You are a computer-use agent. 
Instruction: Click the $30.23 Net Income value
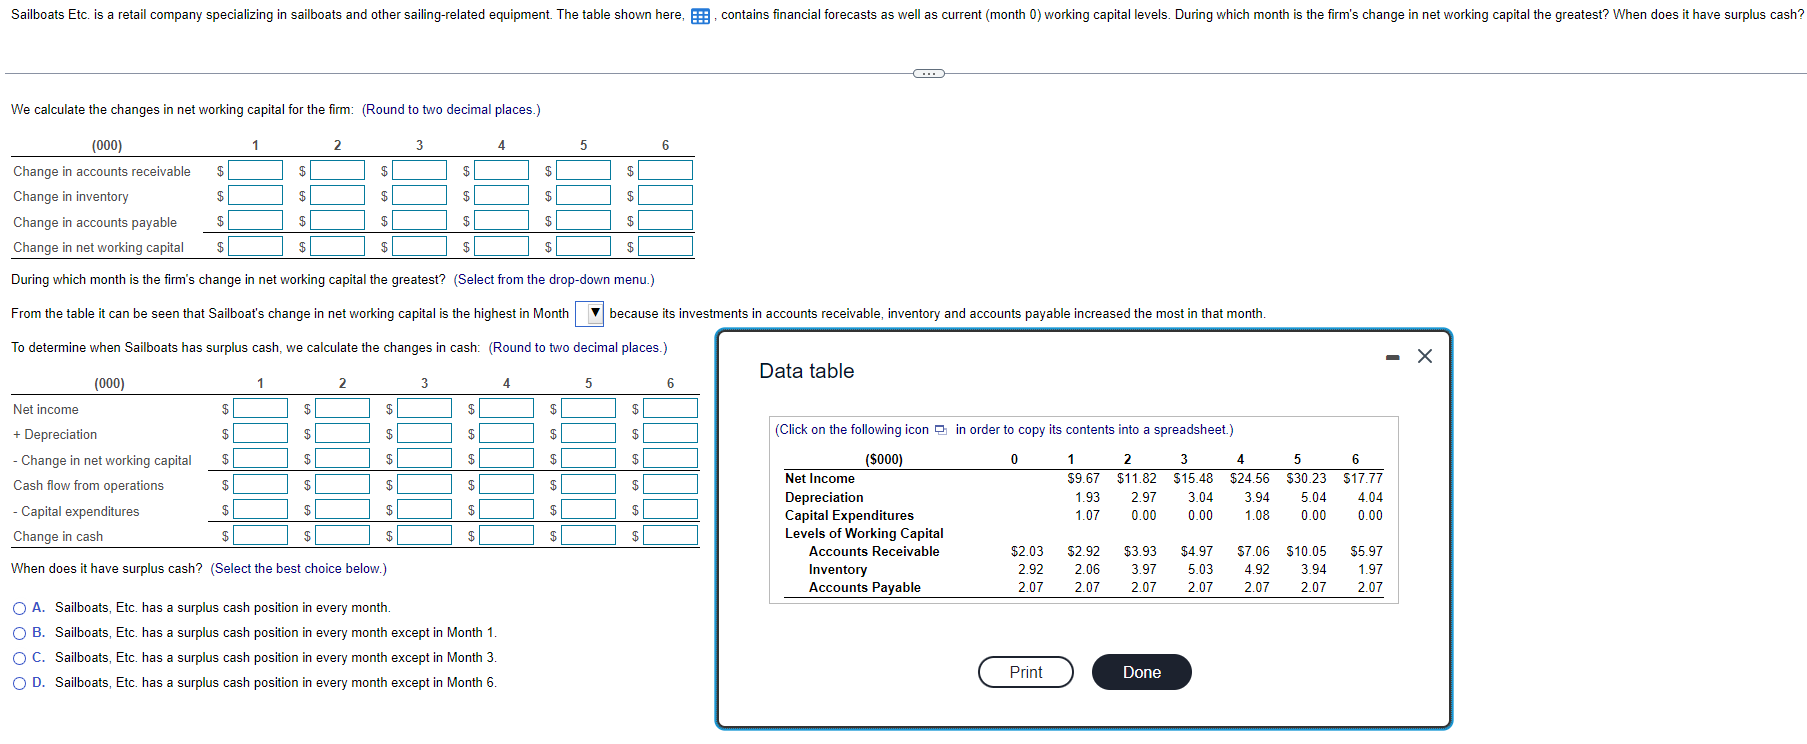pos(1306,479)
